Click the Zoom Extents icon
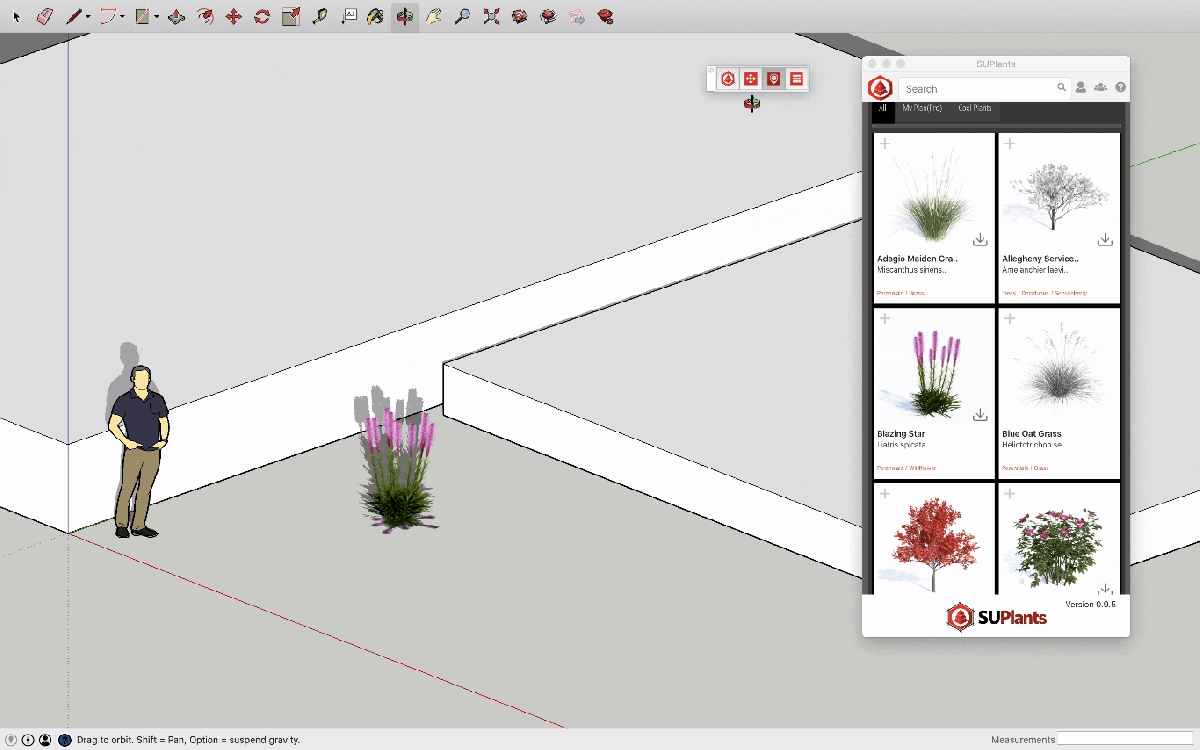 pyautogui.click(x=491, y=16)
